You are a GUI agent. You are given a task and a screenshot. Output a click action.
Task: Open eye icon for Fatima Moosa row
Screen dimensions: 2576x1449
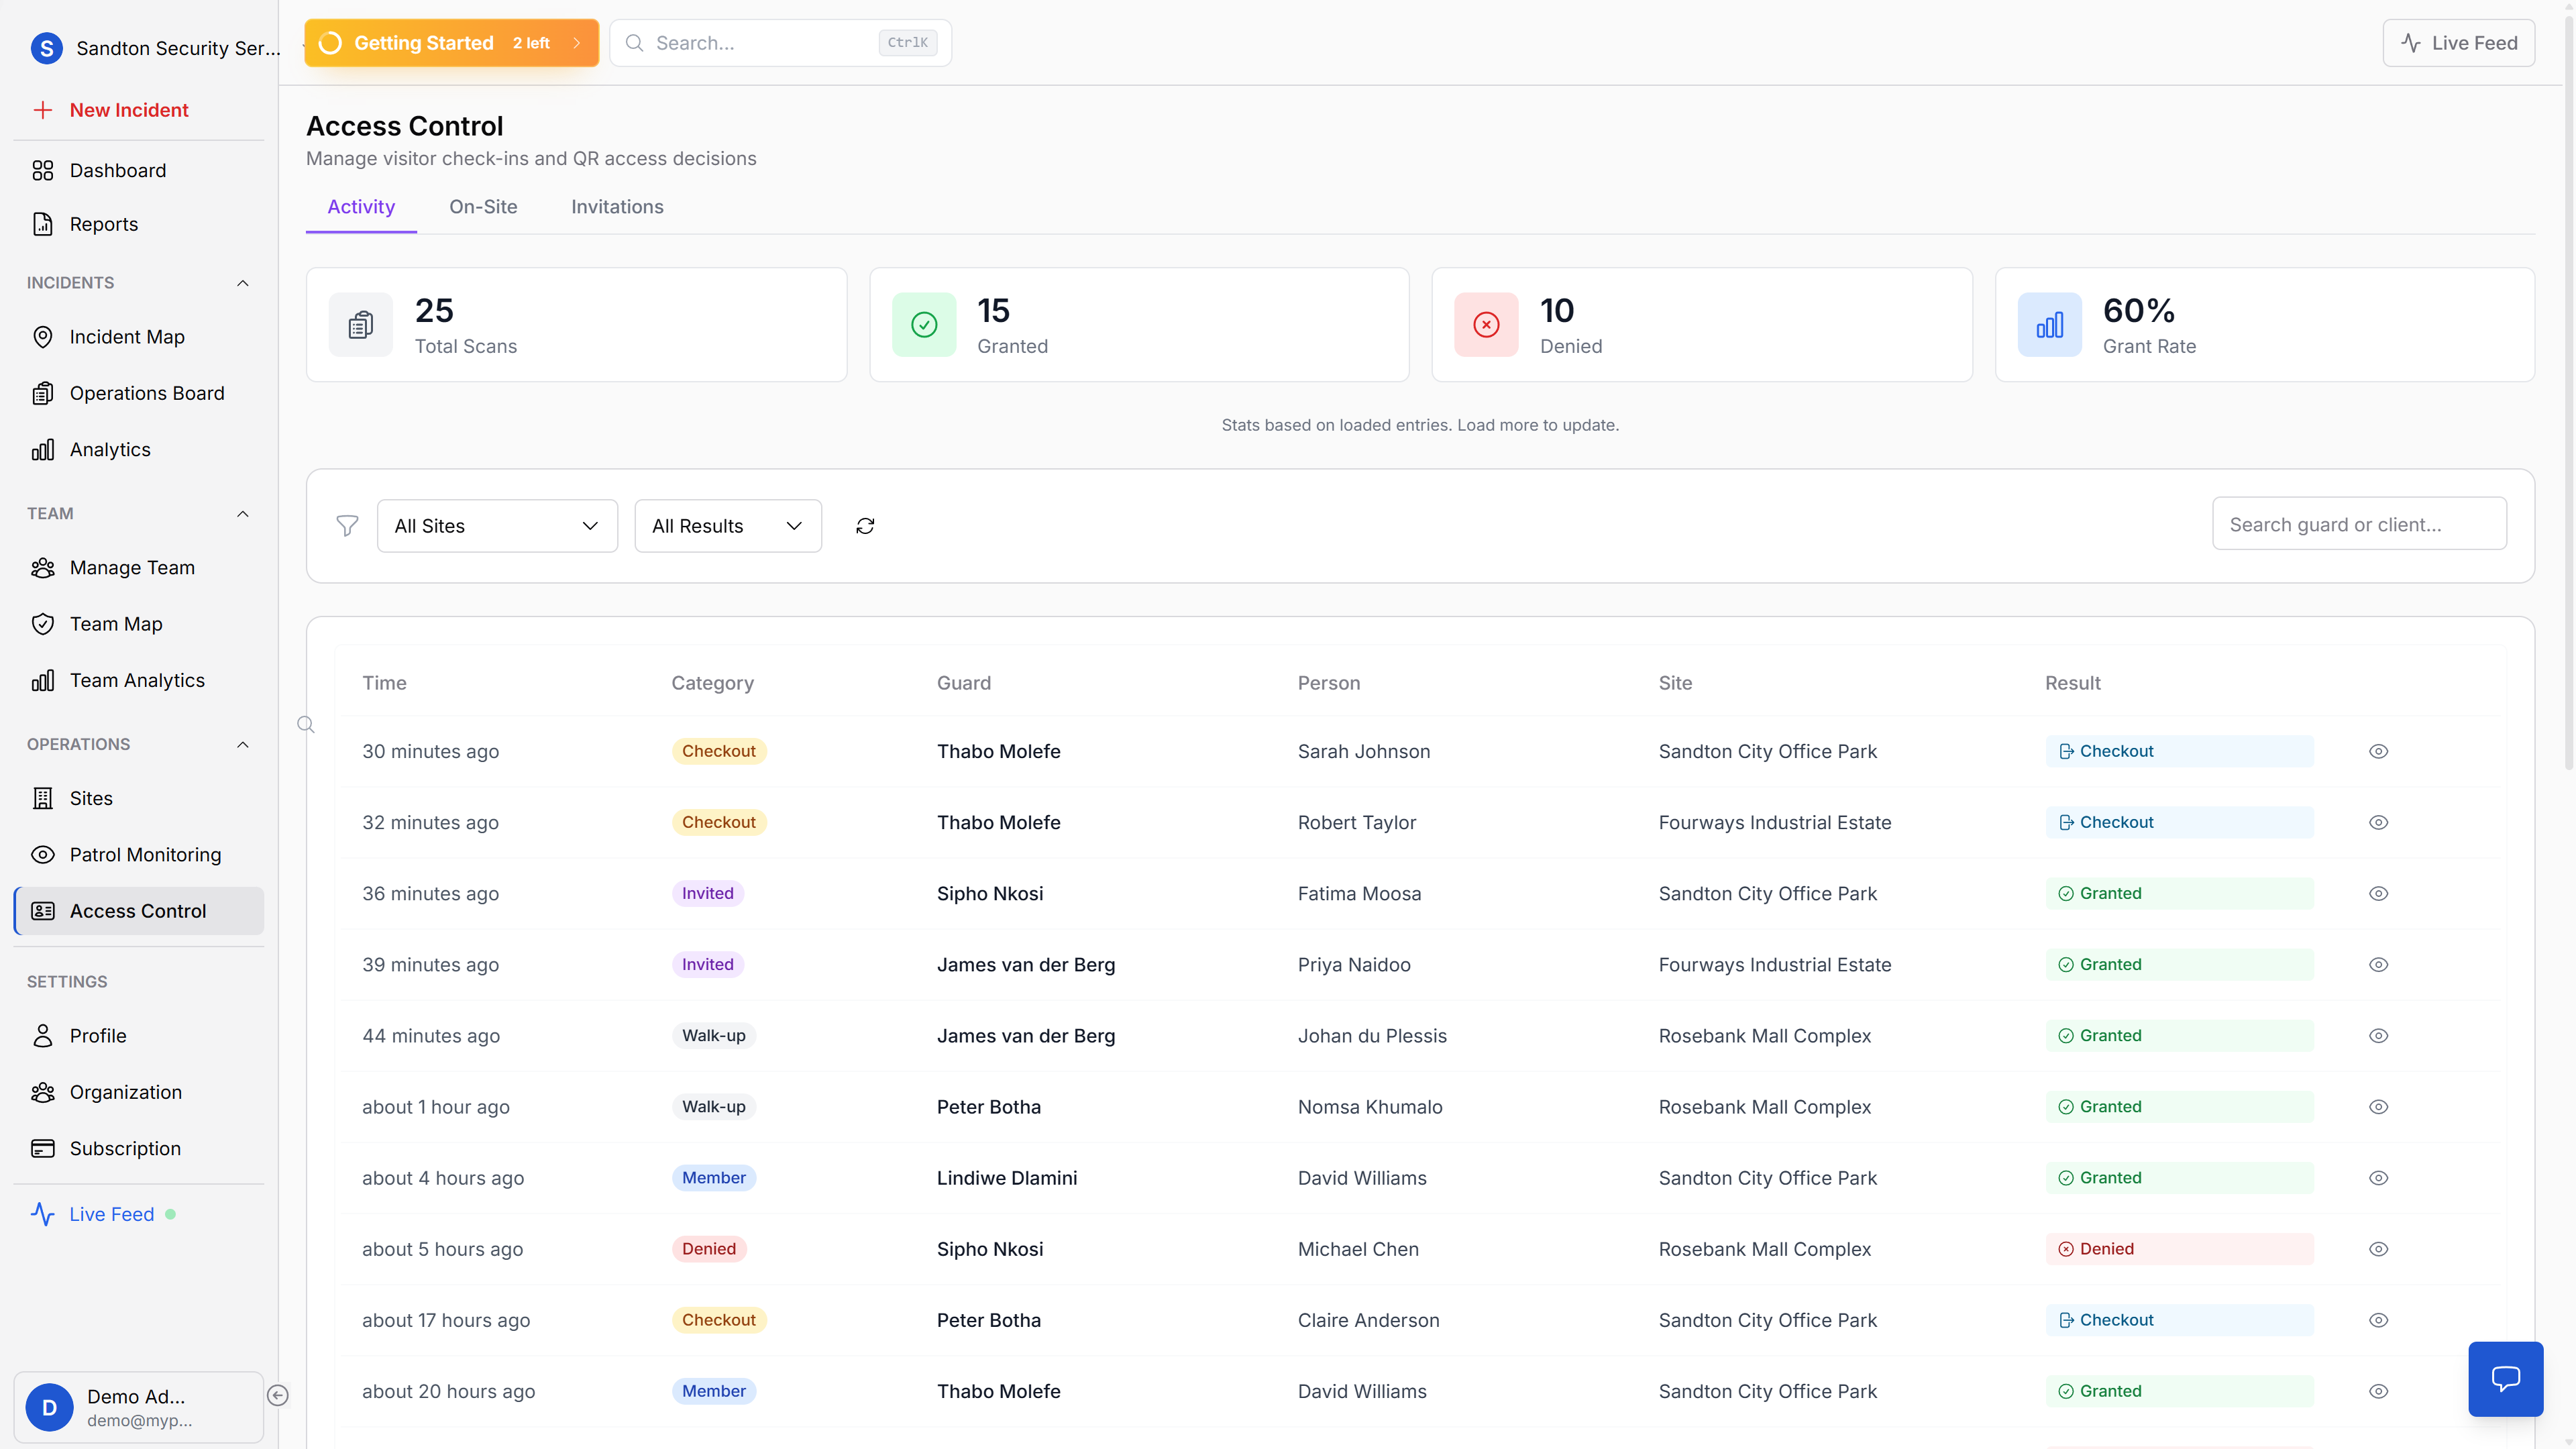point(2378,893)
